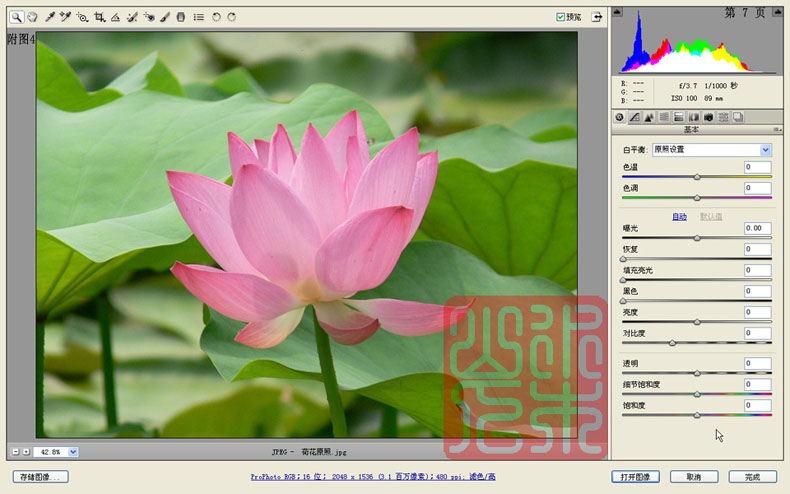
Task: Choose the Crop tool
Action: pyautogui.click(x=100, y=17)
